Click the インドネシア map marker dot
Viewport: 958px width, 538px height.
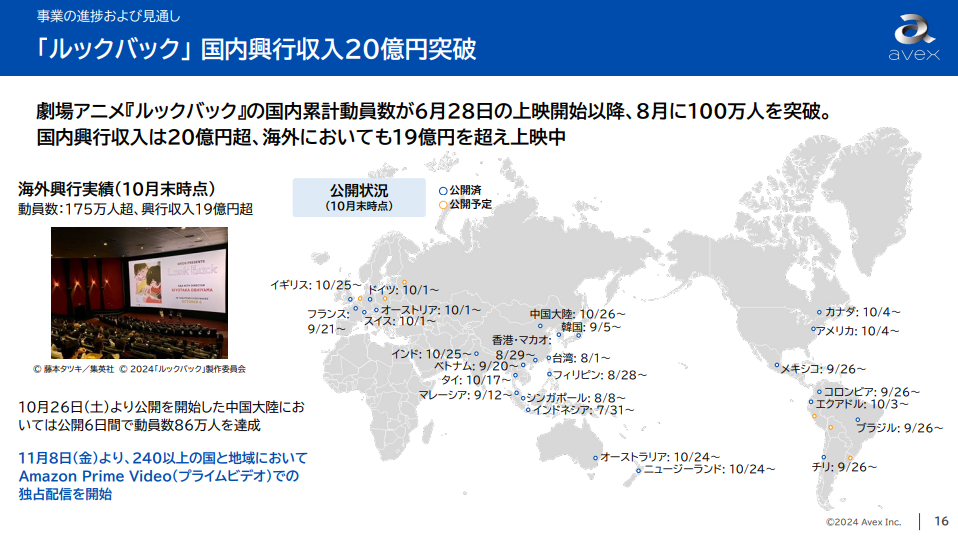click(x=528, y=409)
